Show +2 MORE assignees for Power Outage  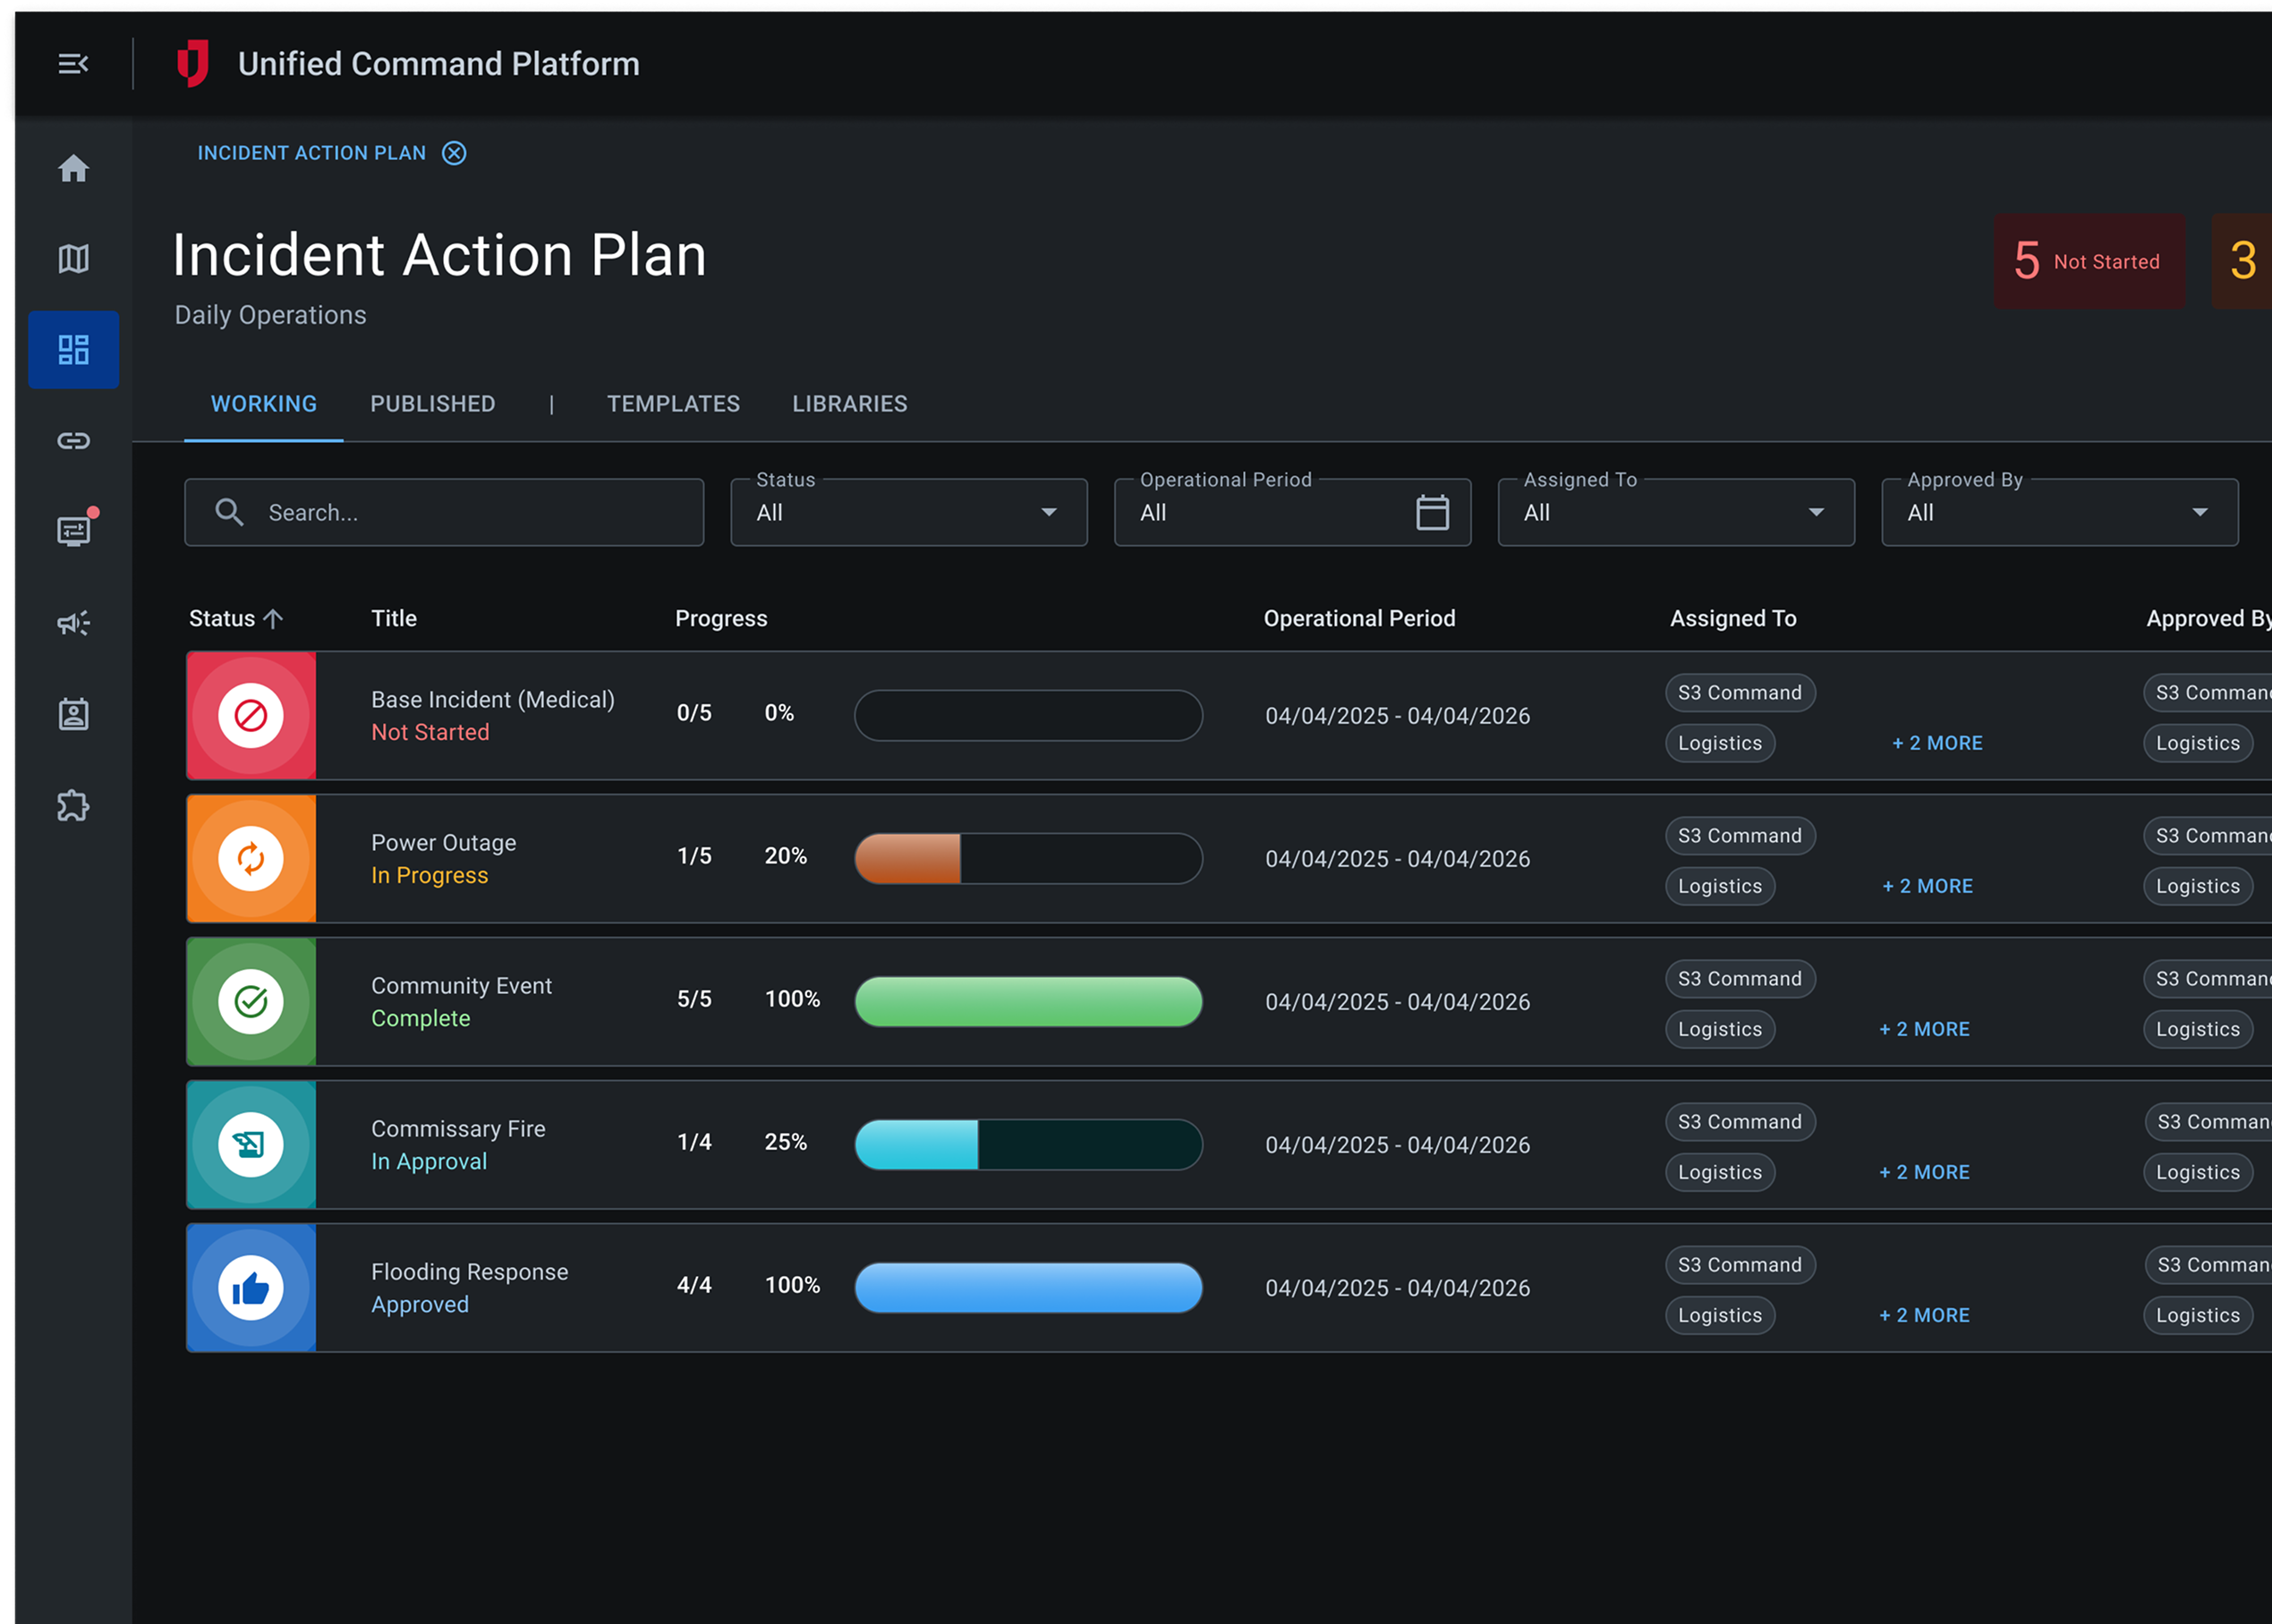(1927, 886)
